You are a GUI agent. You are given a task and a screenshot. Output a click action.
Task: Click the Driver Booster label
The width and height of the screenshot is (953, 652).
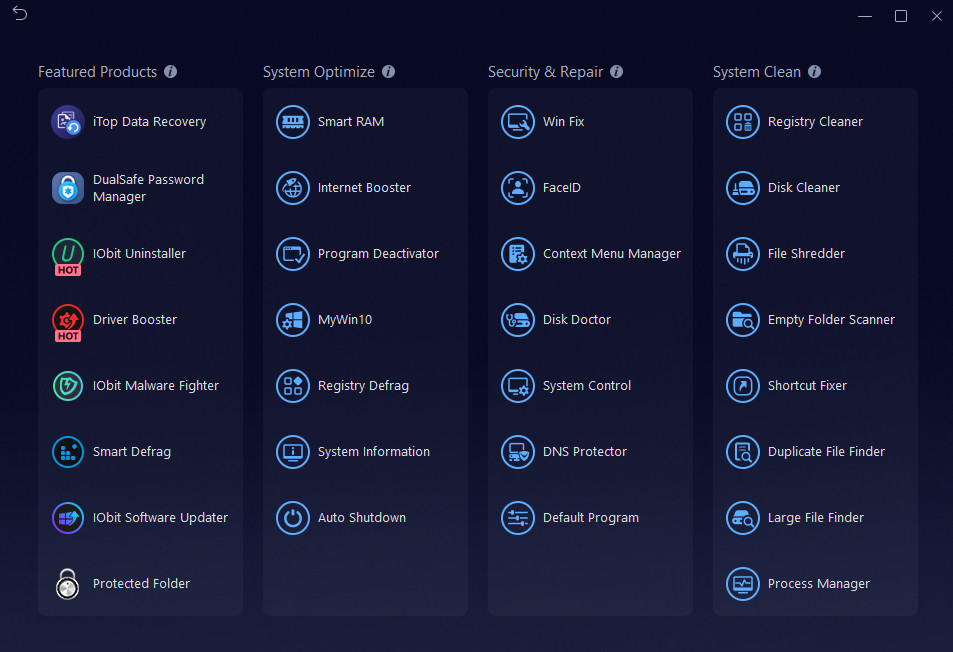click(x=135, y=320)
